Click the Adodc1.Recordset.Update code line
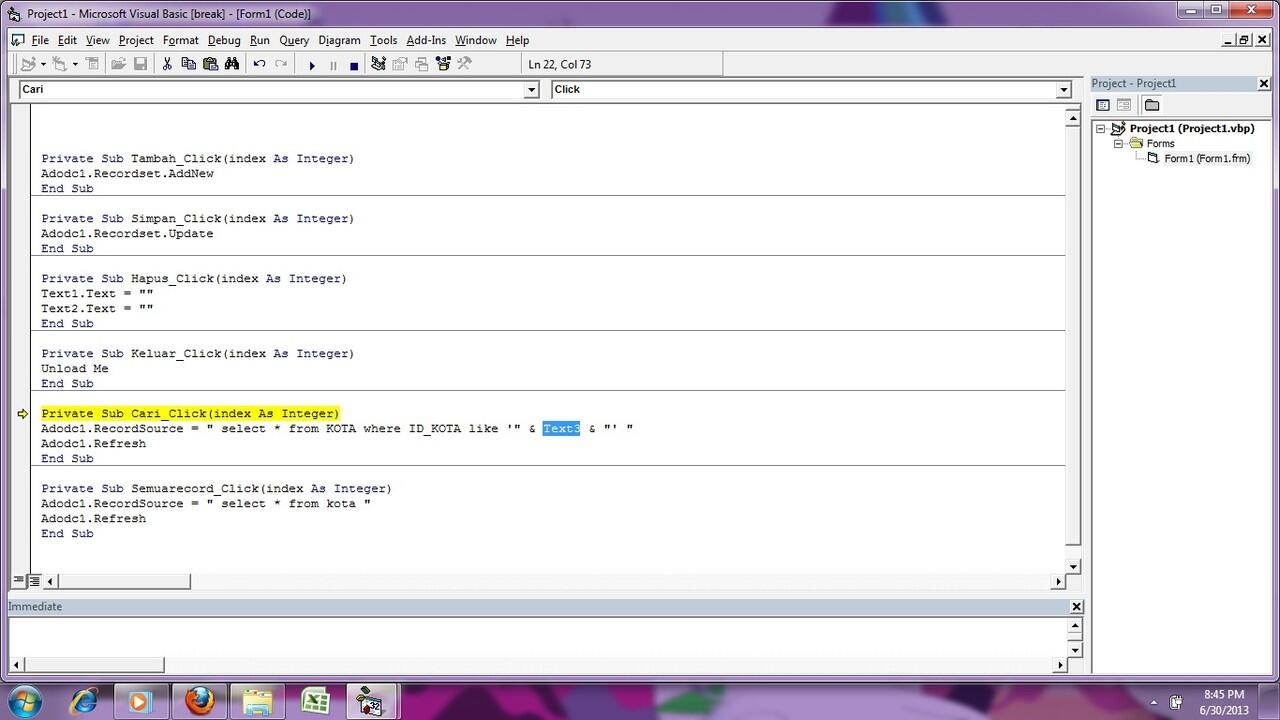The image size is (1280, 720). tap(127, 234)
